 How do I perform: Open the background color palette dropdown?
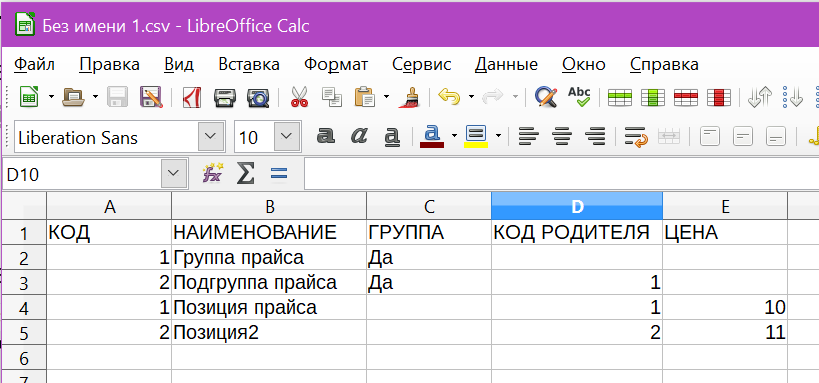(x=498, y=136)
